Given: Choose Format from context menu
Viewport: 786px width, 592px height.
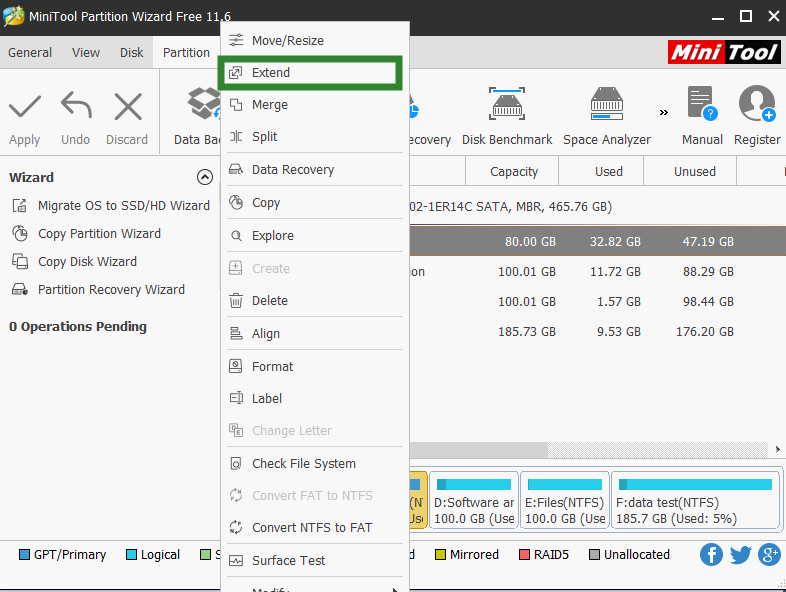Looking at the screenshot, I should pyautogui.click(x=315, y=366).
